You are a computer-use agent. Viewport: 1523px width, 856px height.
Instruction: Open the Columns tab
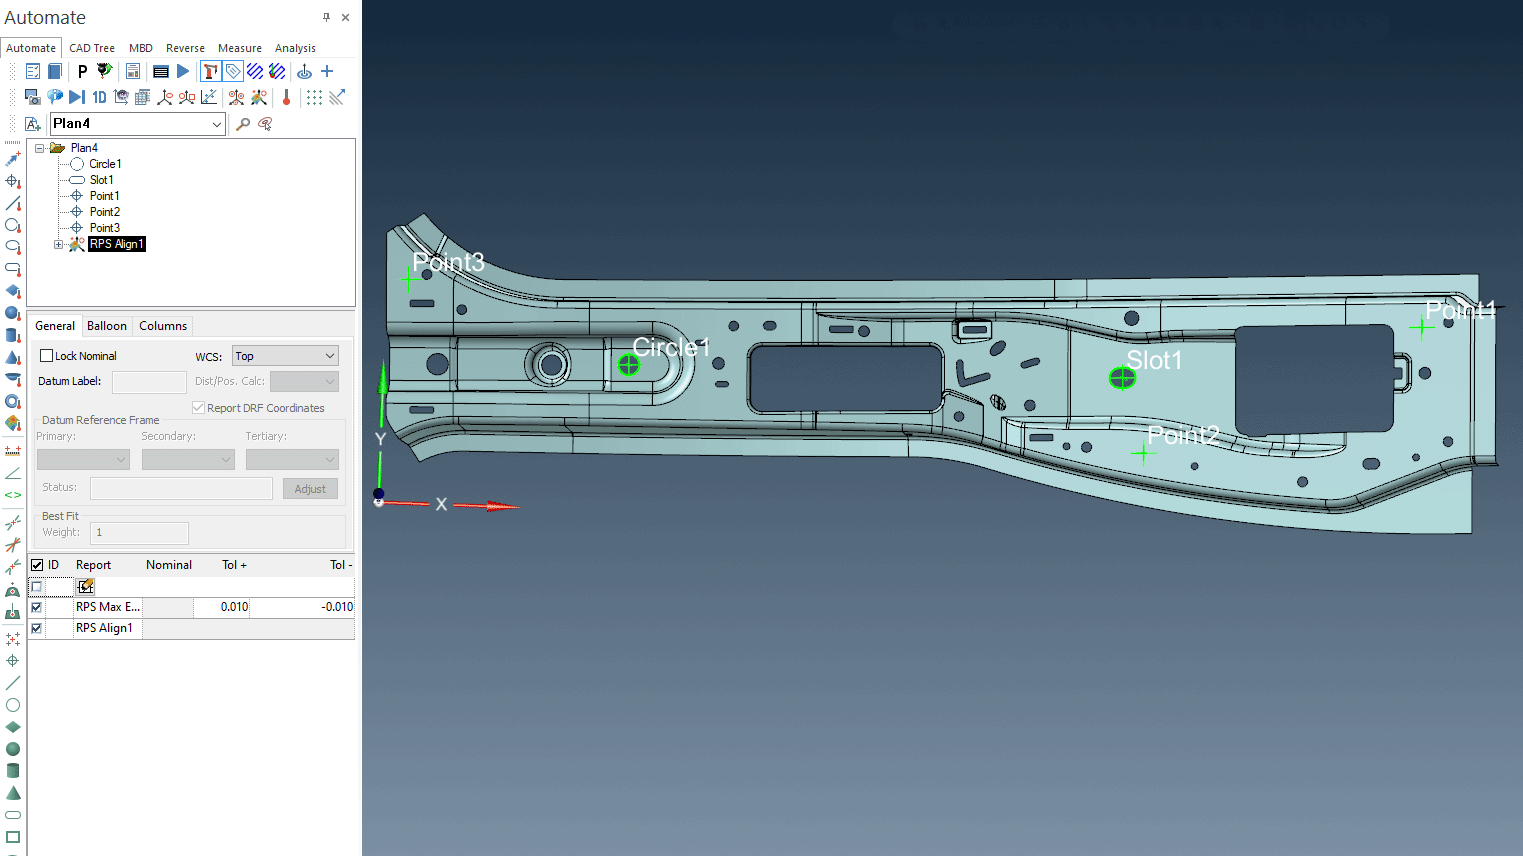163,326
